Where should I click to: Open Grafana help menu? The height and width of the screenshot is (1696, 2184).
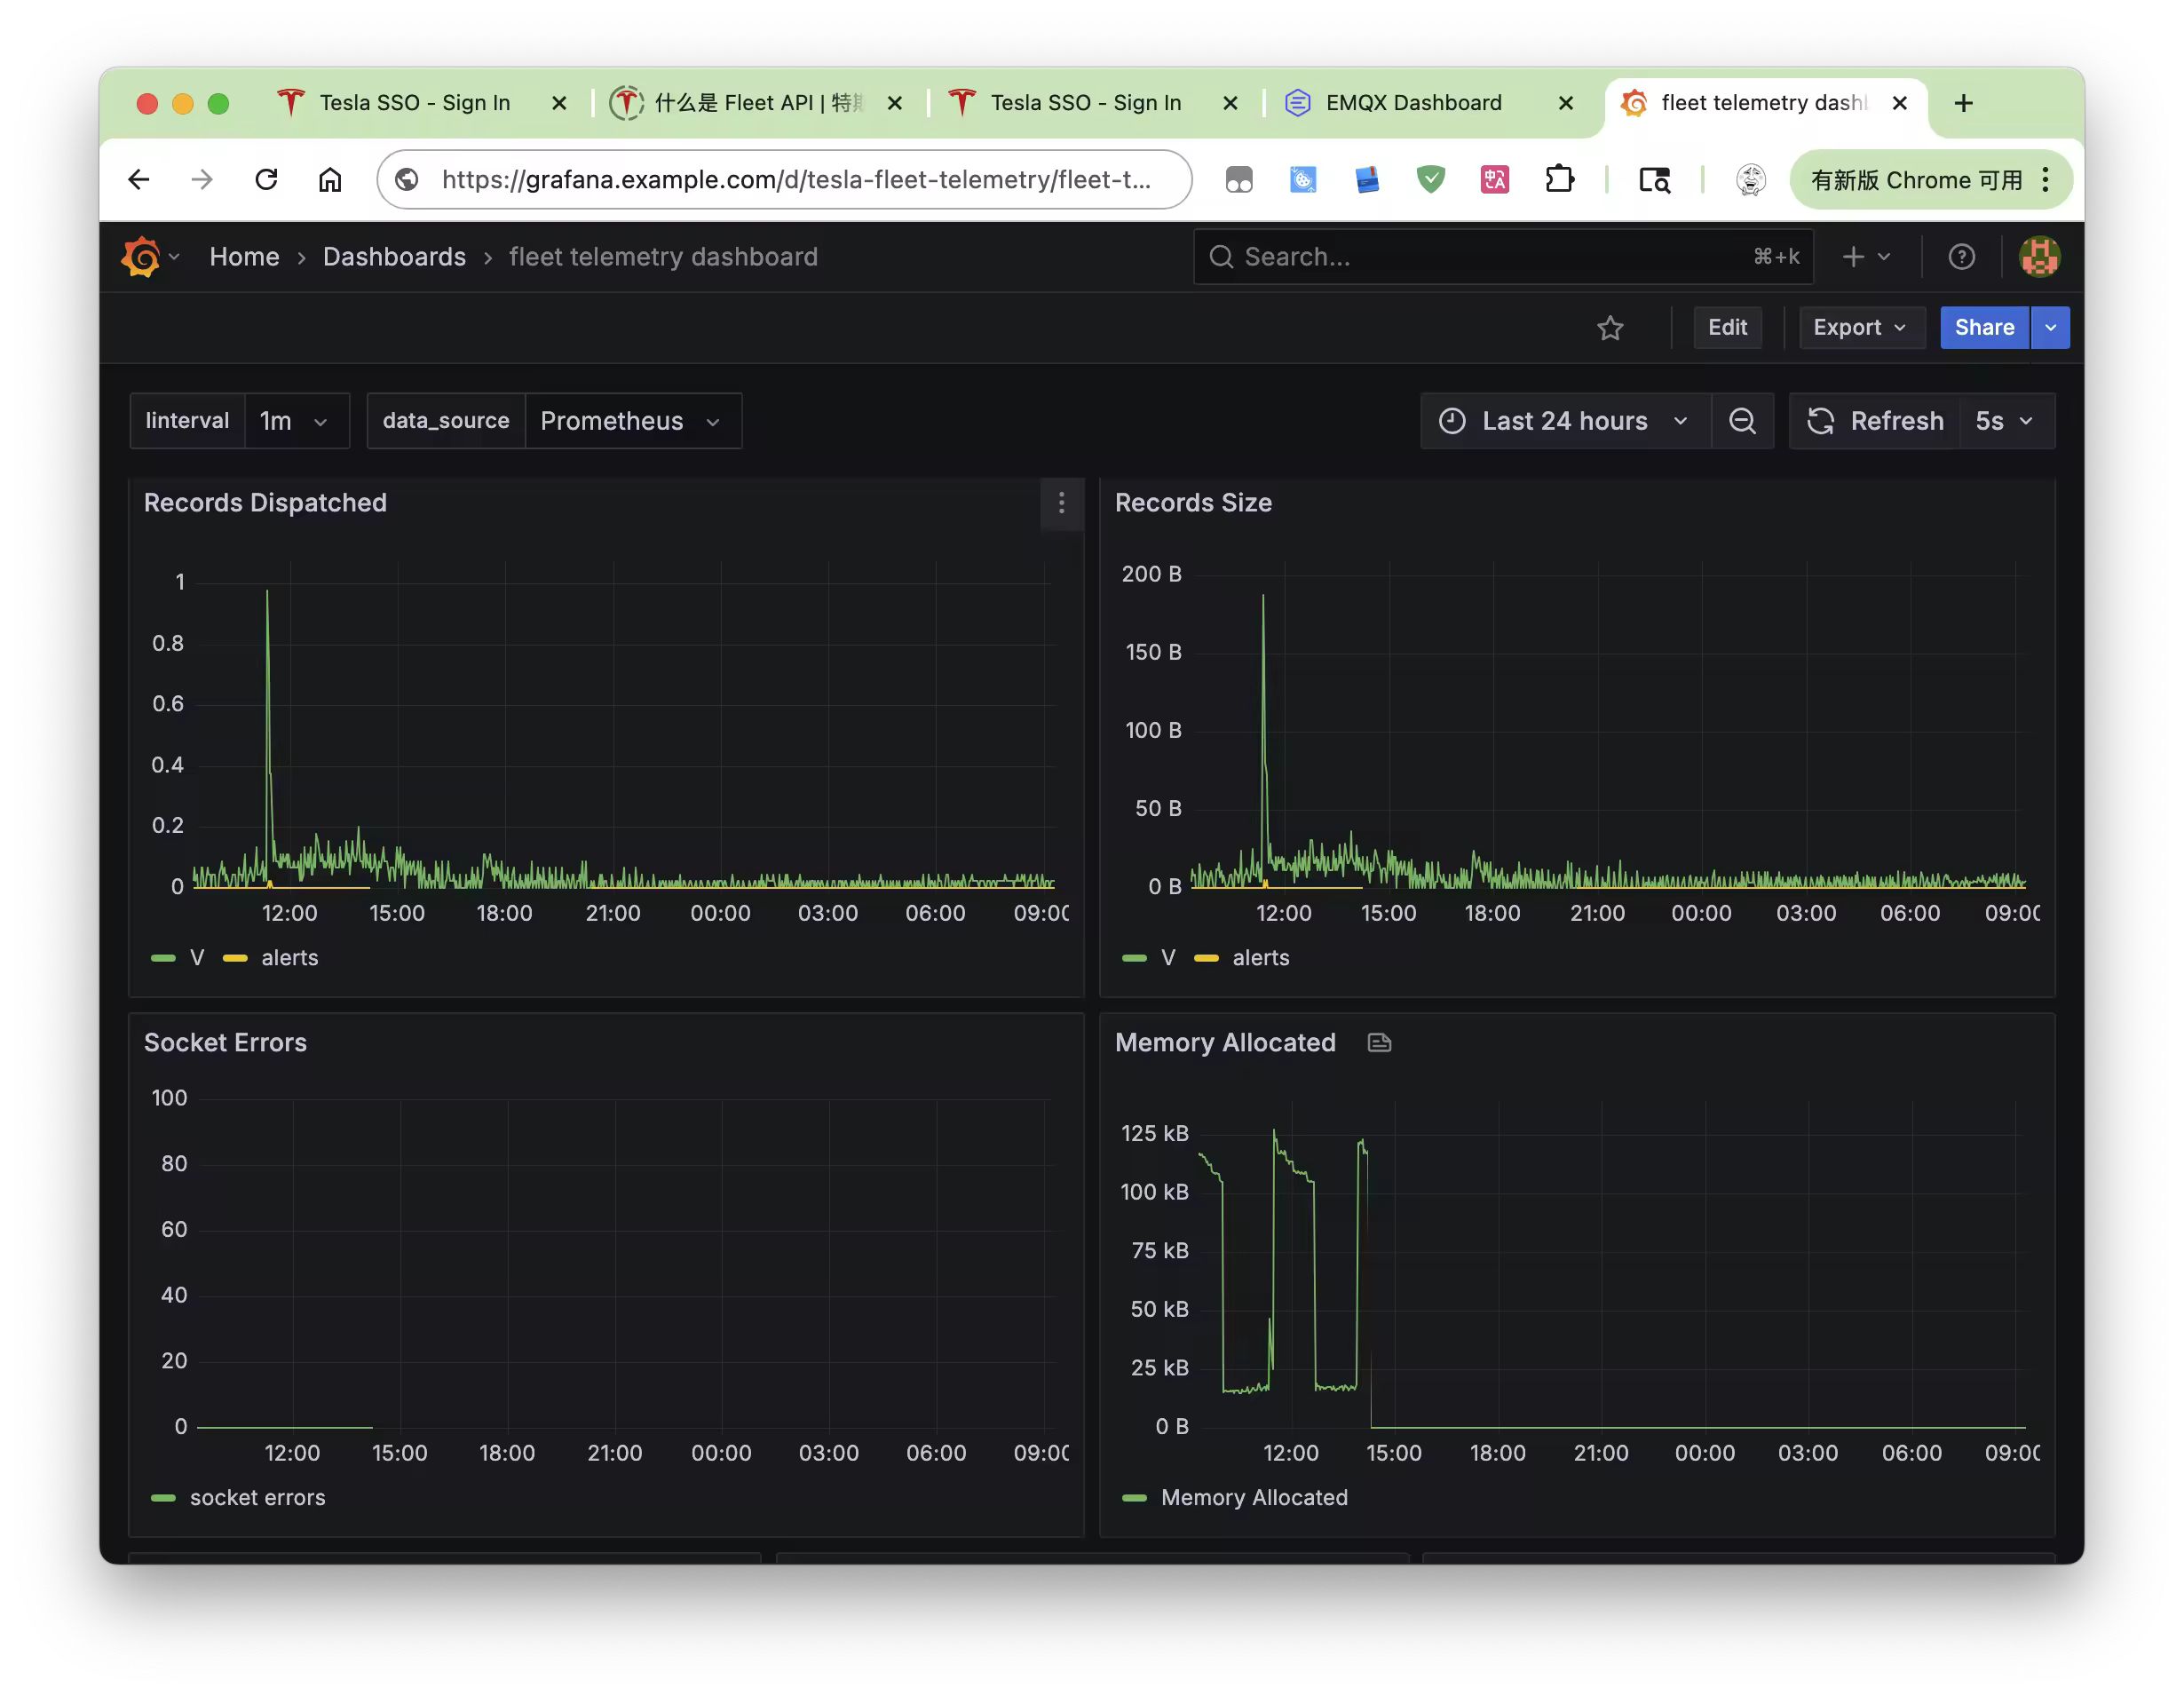point(1962,257)
